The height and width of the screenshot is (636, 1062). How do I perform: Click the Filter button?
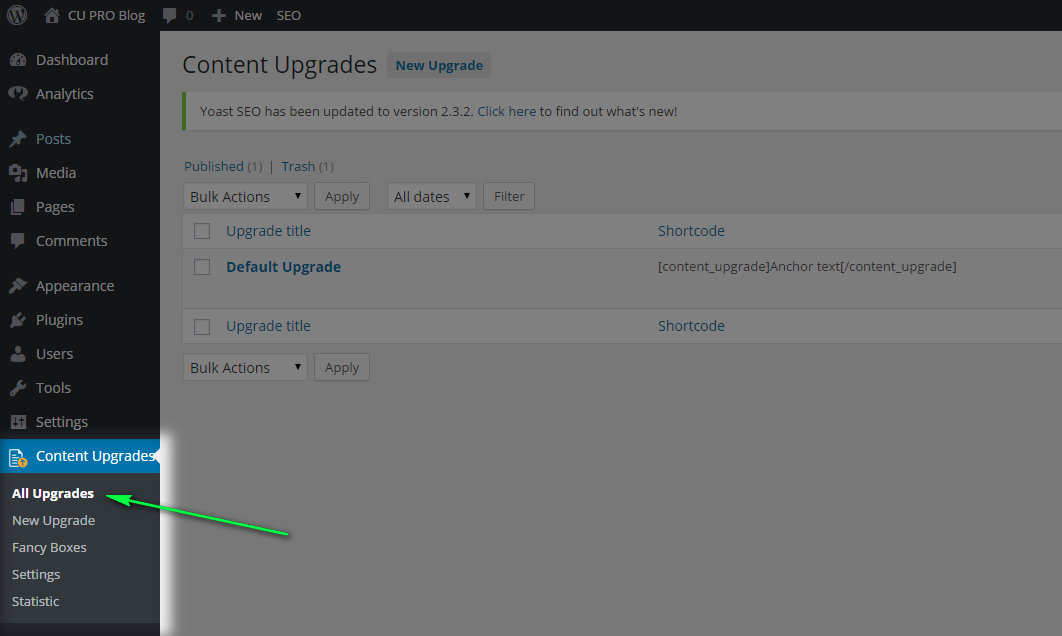pos(509,196)
